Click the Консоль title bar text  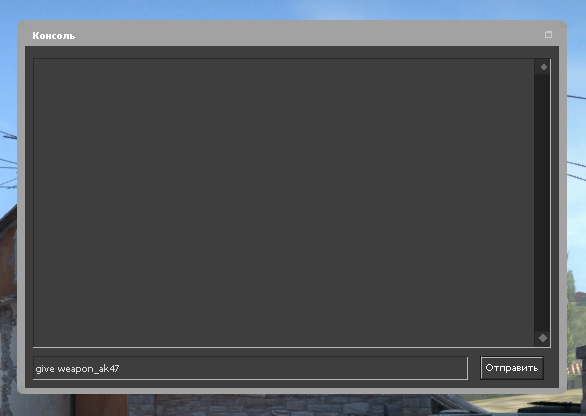[53, 36]
